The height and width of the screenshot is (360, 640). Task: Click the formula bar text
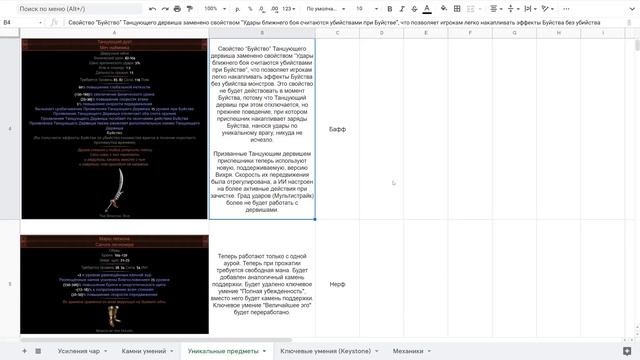pyautogui.click(x=334, y=22)
